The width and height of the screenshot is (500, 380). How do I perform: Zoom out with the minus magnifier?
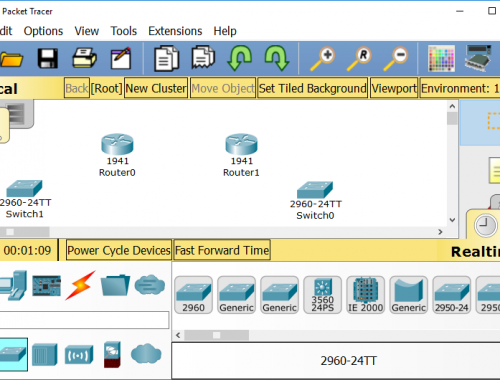click(x=396, y=59)
